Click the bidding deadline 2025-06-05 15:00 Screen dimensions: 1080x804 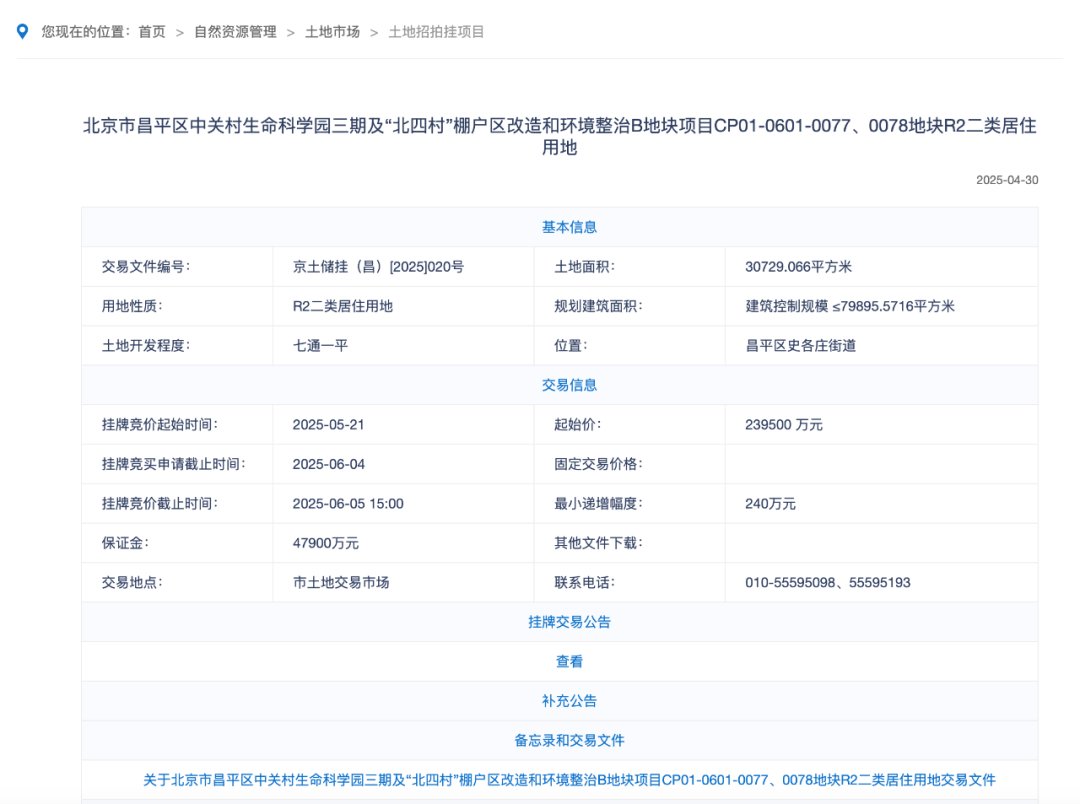(x=348, y=504)
